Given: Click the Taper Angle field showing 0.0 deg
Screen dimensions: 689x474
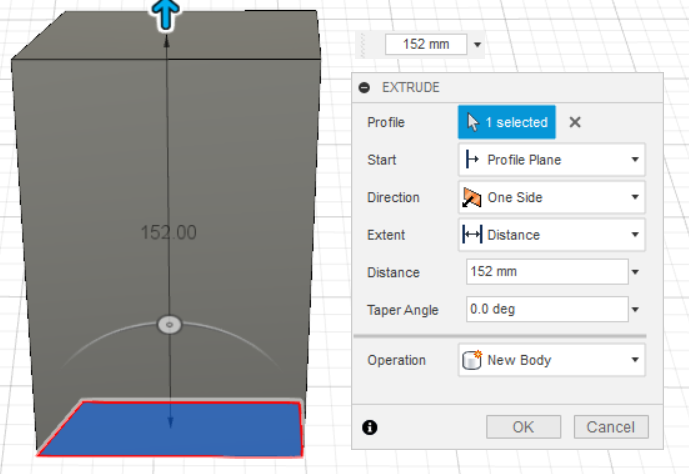Looking at the screenshot, I should tap(547, 309).
